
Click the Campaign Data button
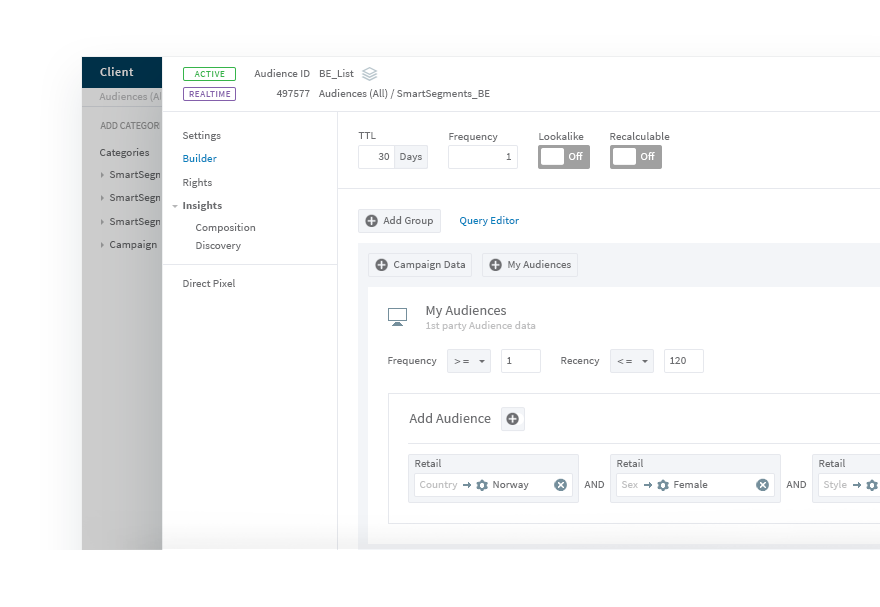click(x=420, y=265)
